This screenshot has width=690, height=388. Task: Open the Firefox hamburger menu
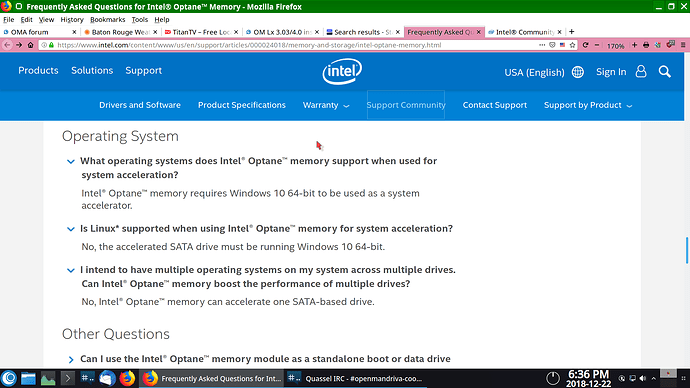tap(683, 45)
